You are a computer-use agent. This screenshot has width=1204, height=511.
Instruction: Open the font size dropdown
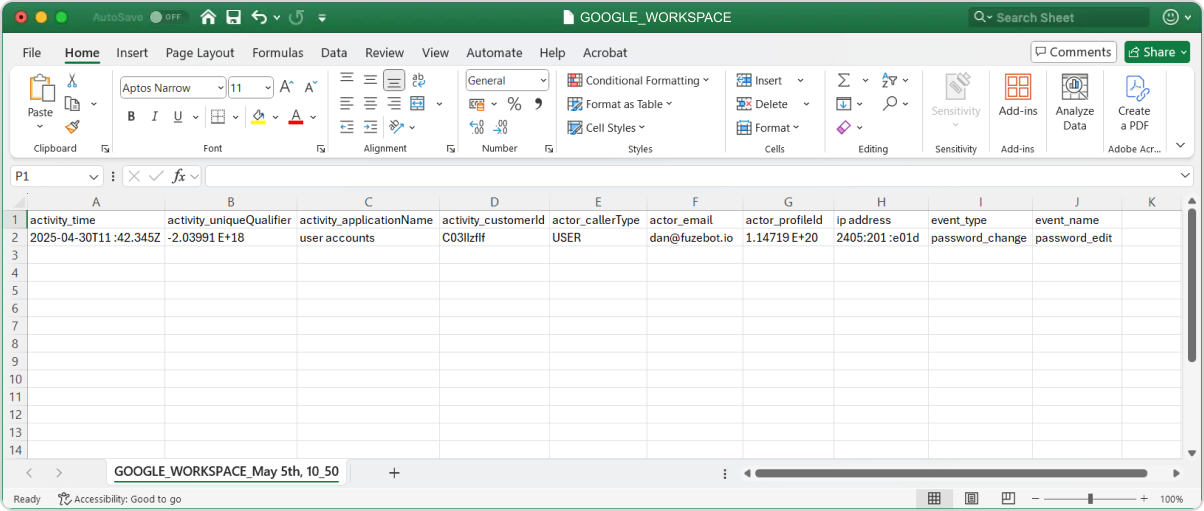266,88
